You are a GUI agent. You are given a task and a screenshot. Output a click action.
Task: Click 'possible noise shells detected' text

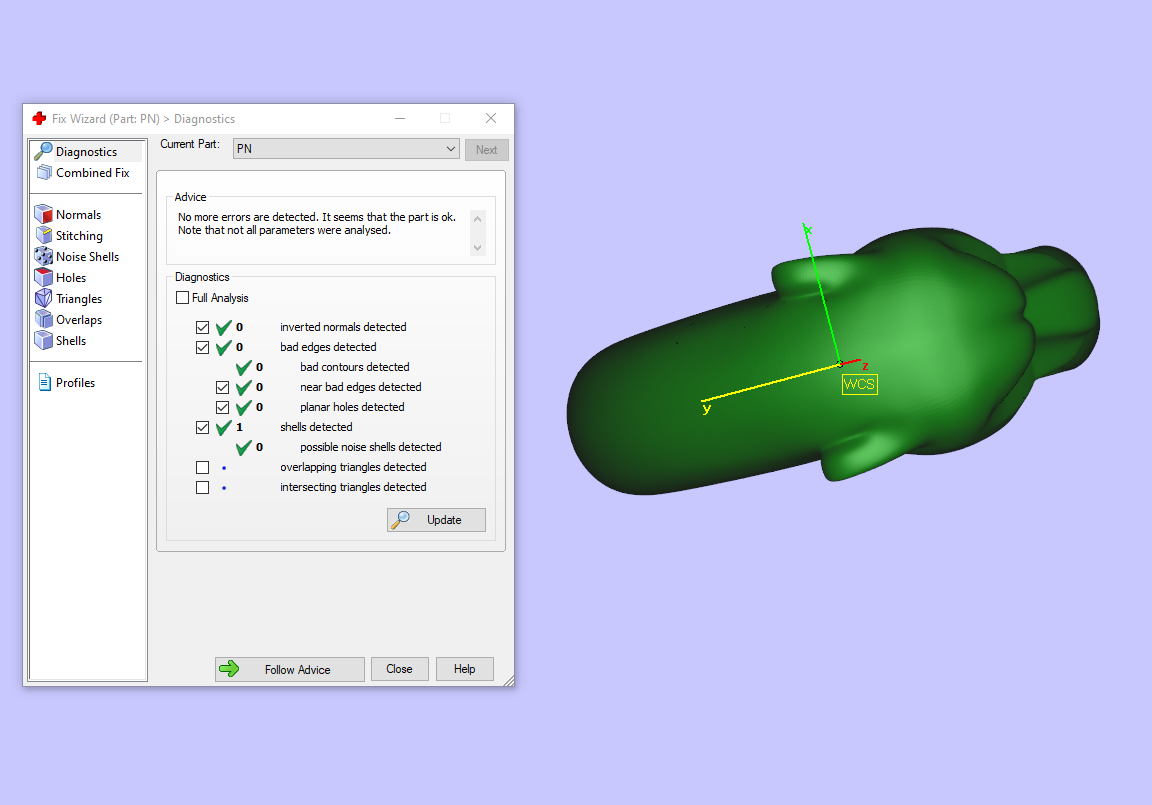(x=371, y=447)
